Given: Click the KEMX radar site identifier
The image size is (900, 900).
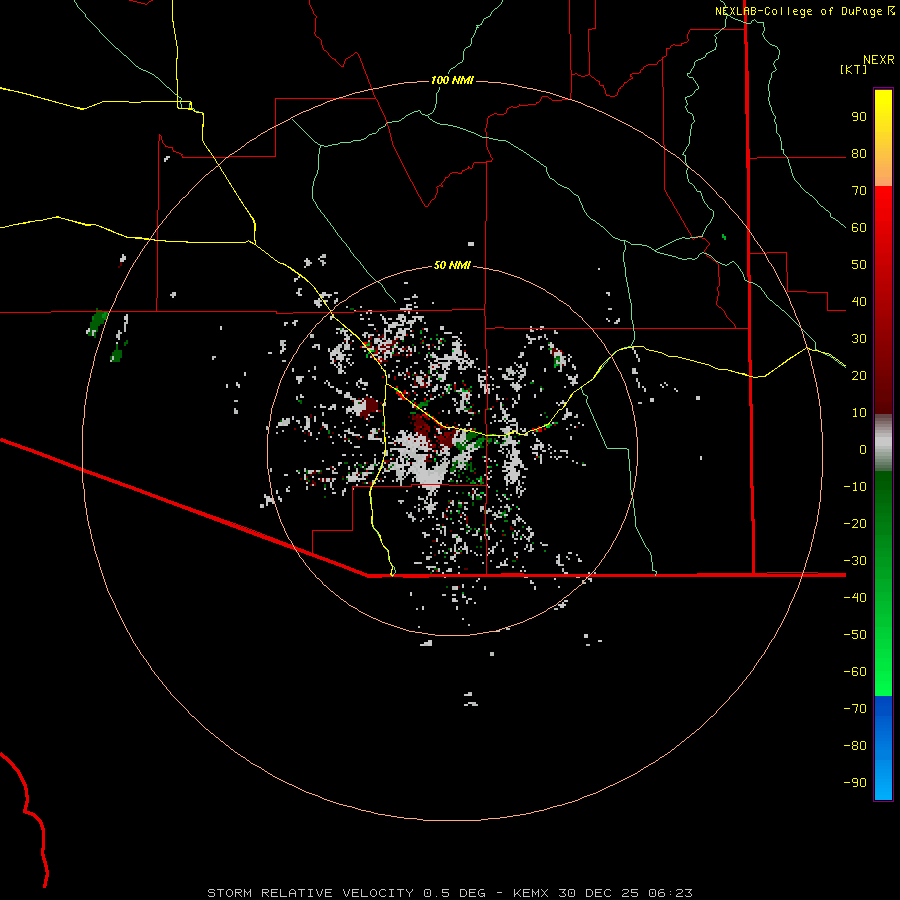Looking at the screenshot, I should [x=531, y=893].
